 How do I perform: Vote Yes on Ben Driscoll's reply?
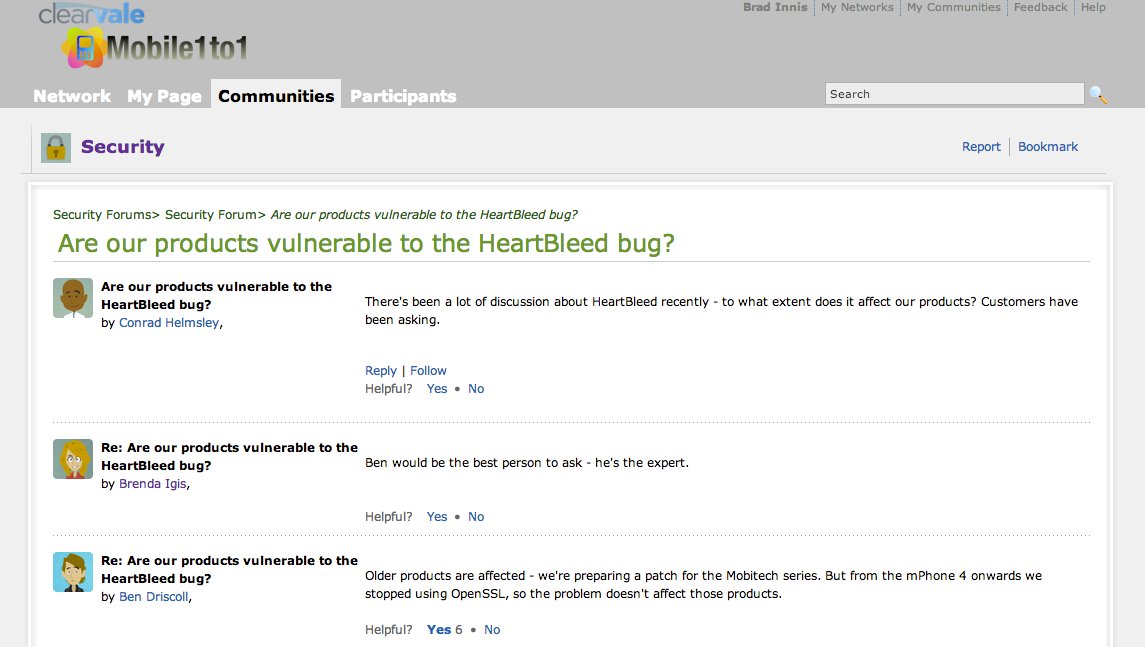(x=439, y=629)
